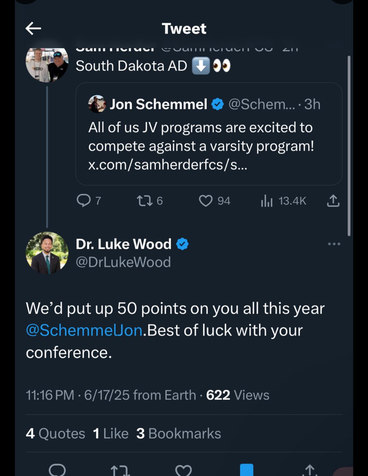Image resolution: width=368 pixels, height=476 pixels.
Task: Share the South Dakota AD tweet
Action: click(333, 201)
